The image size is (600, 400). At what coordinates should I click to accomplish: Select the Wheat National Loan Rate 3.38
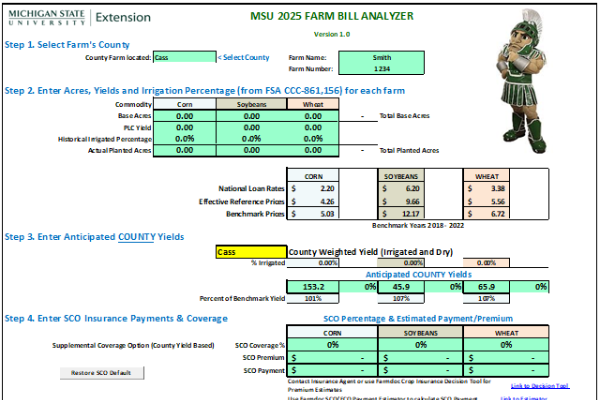tap(486, 188)
